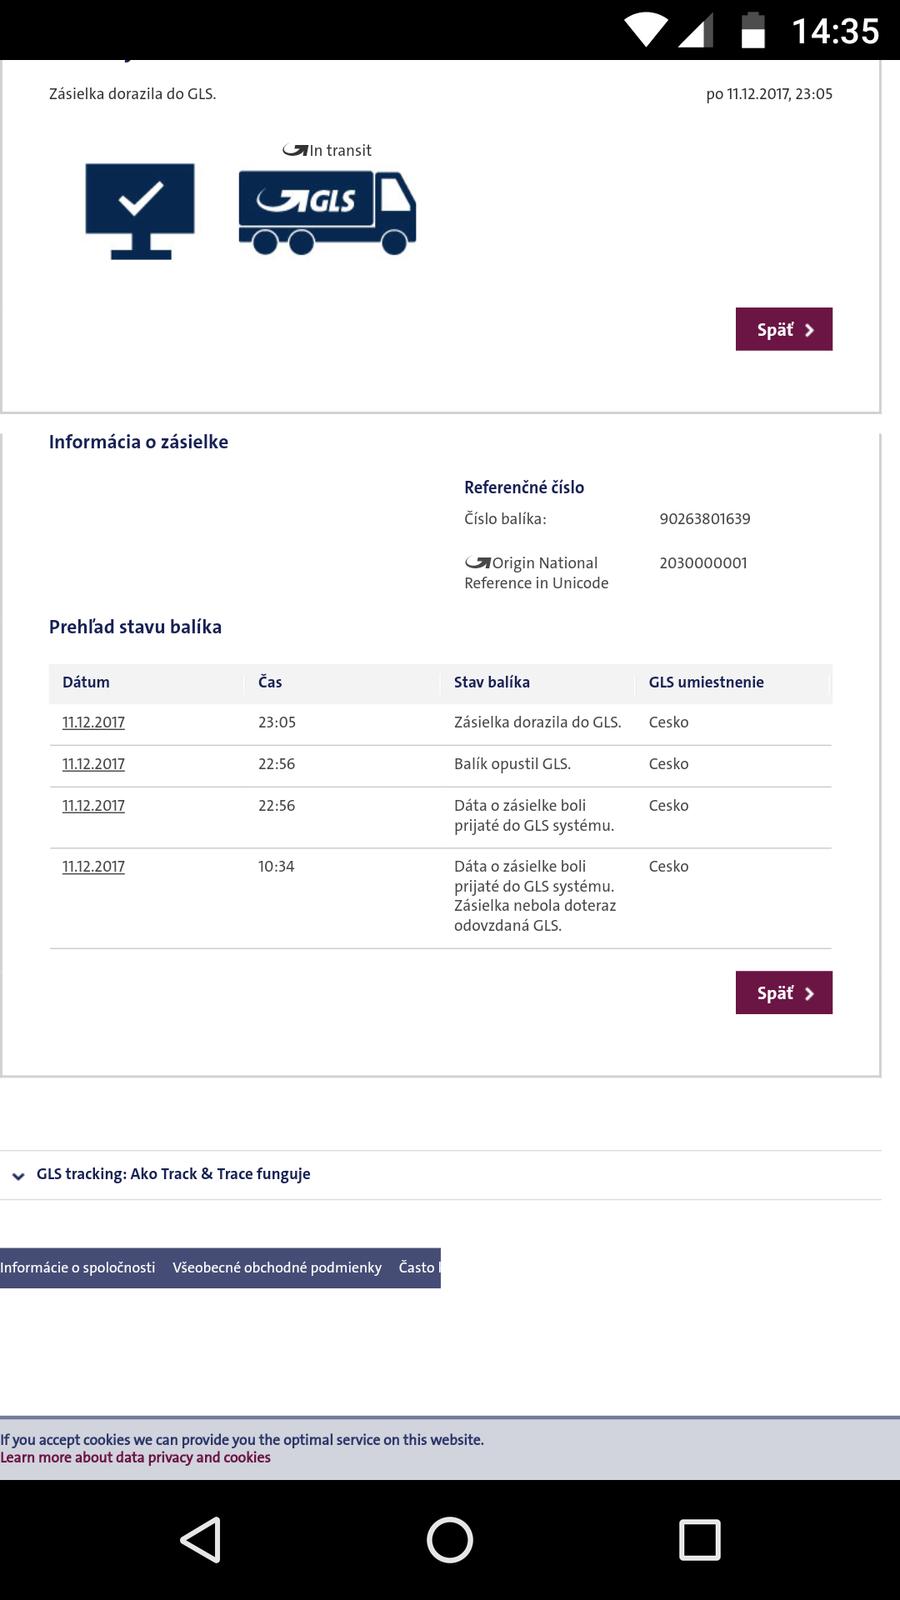Open Informácie o spoločnosti footer item

(78, 1267)
